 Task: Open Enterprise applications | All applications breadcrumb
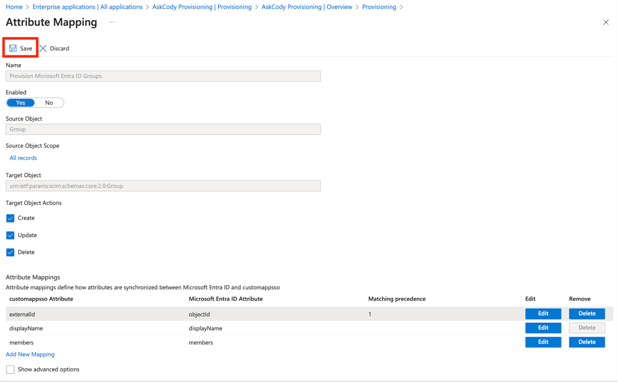point(87,7)
